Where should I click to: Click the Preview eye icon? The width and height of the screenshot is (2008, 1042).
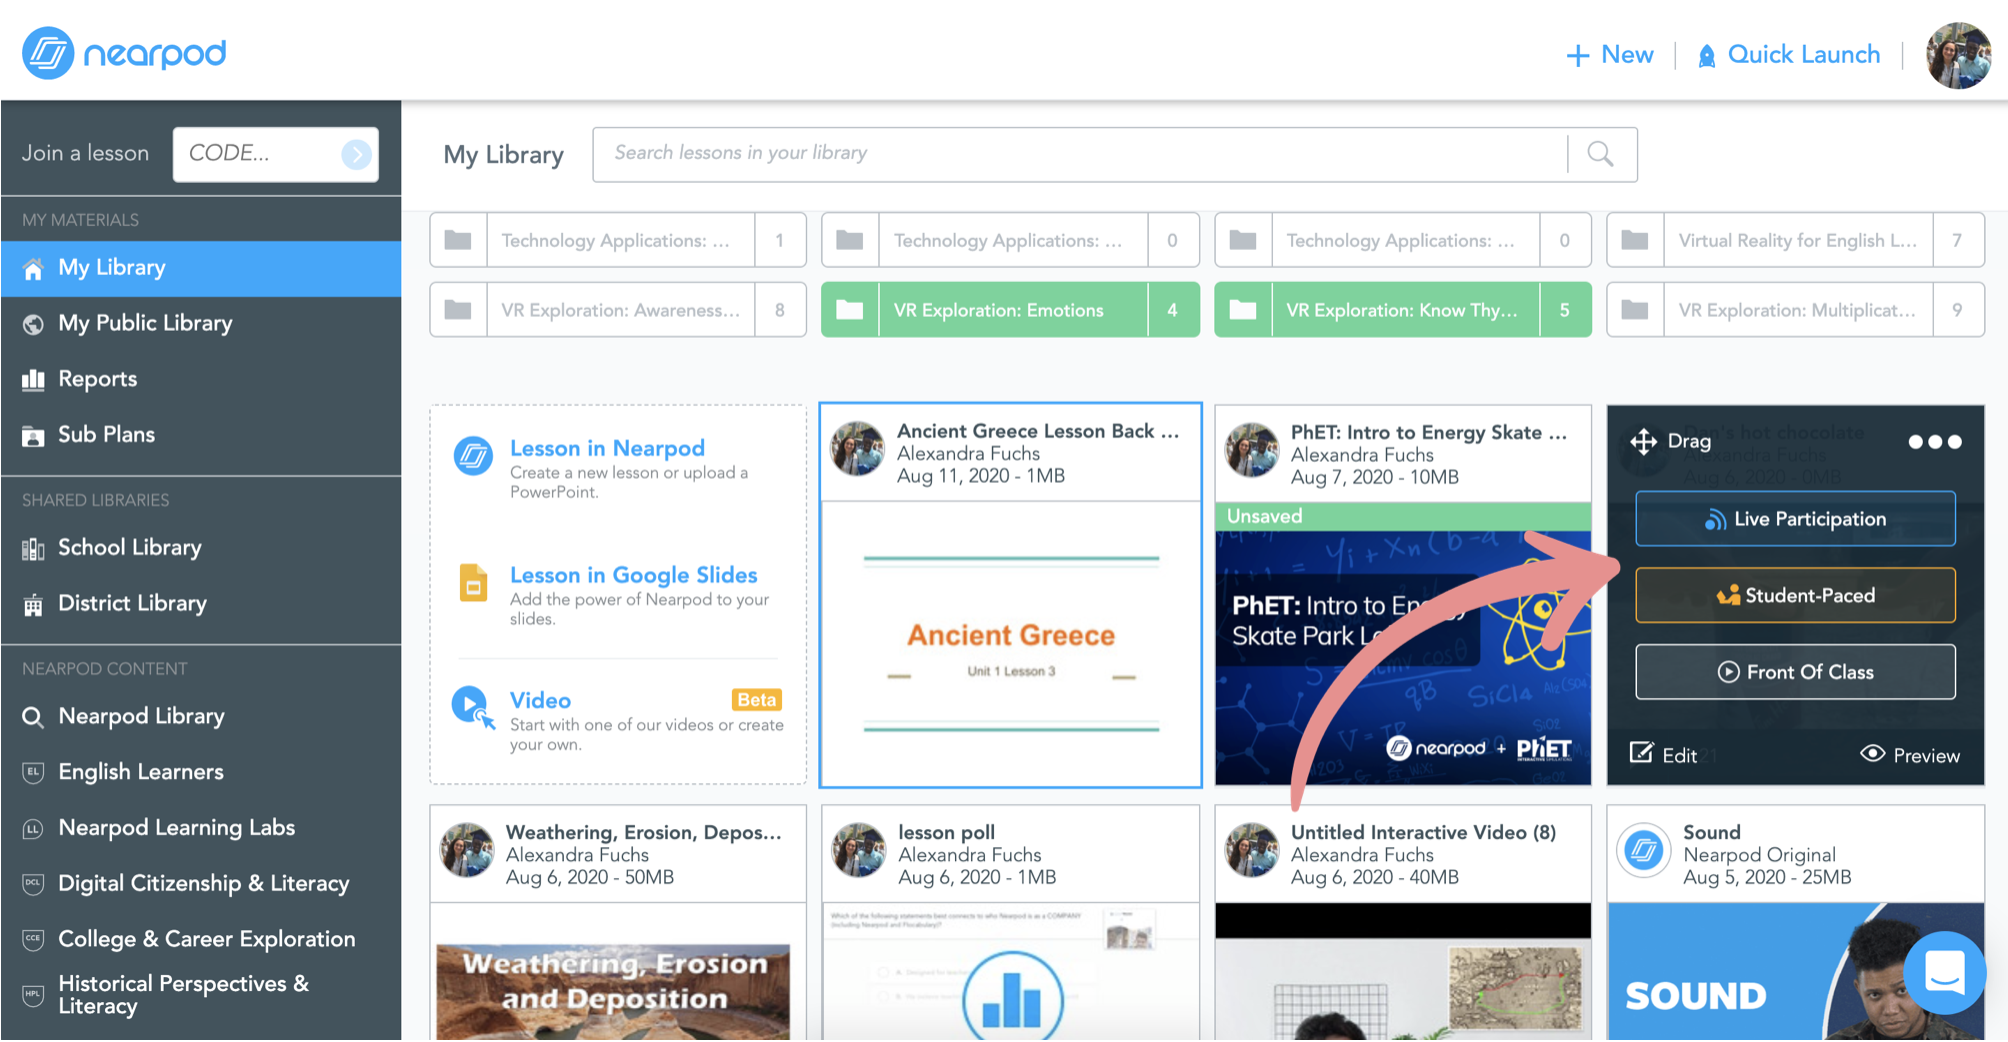pyautogui.click(x=1872, y=754)
